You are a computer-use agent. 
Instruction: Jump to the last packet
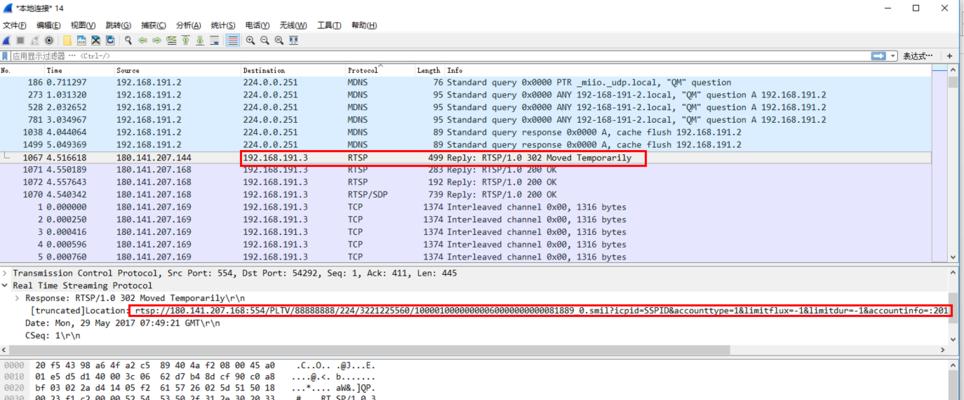[x=200, y=41]
